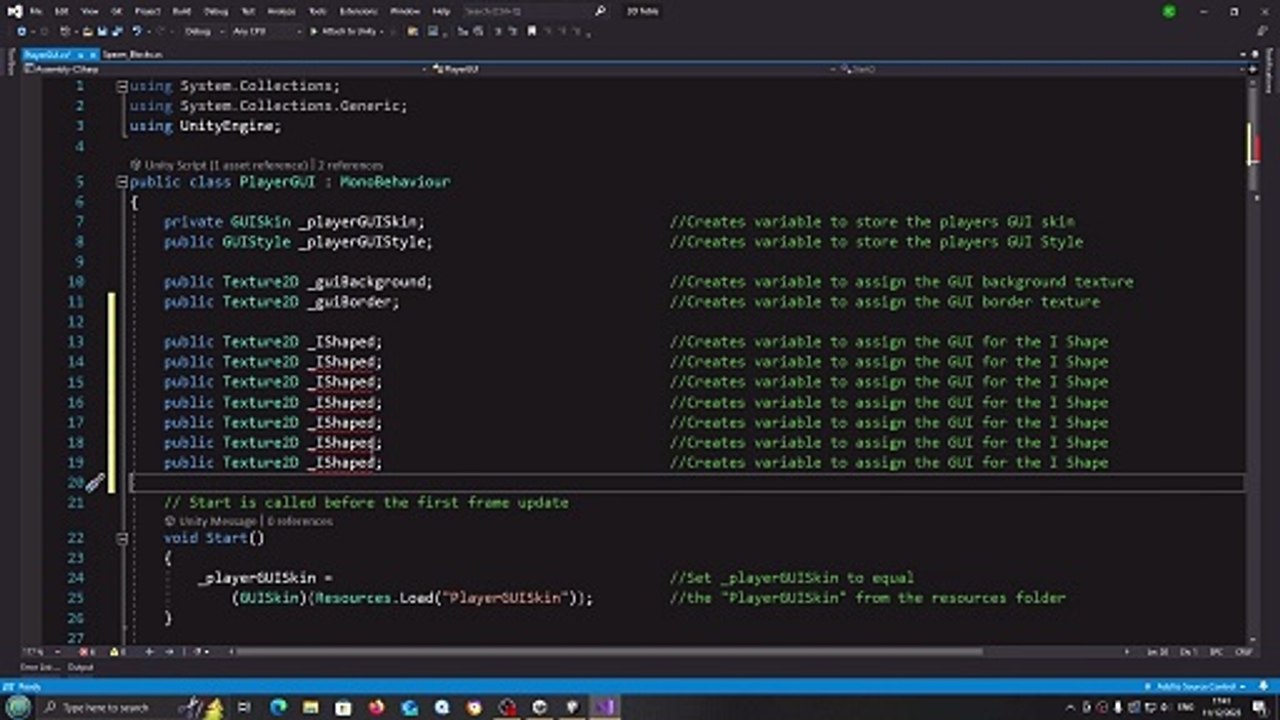
Task: Click the search box in title bar
Action: (x=535, y=11)
